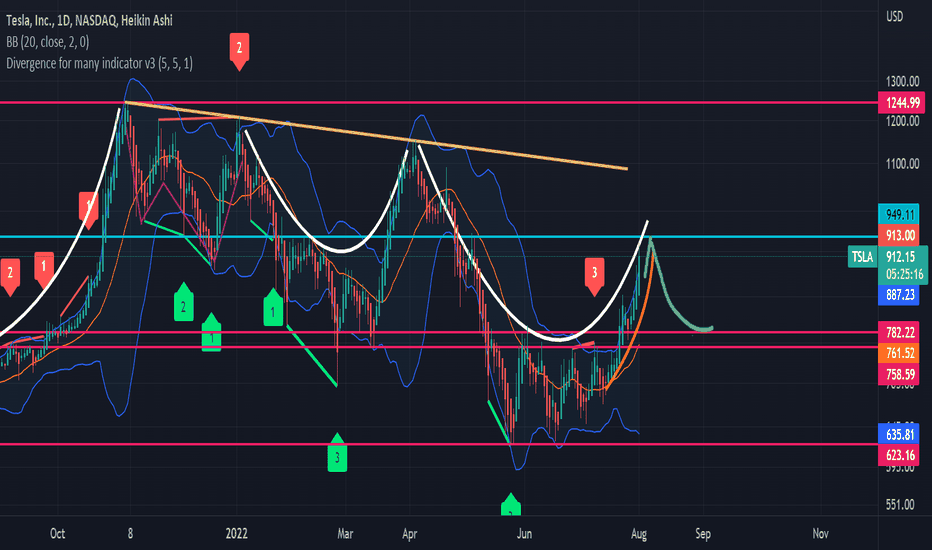
Task: Click the 2022 label on the time axis
Action: click(x=237, y=533)
